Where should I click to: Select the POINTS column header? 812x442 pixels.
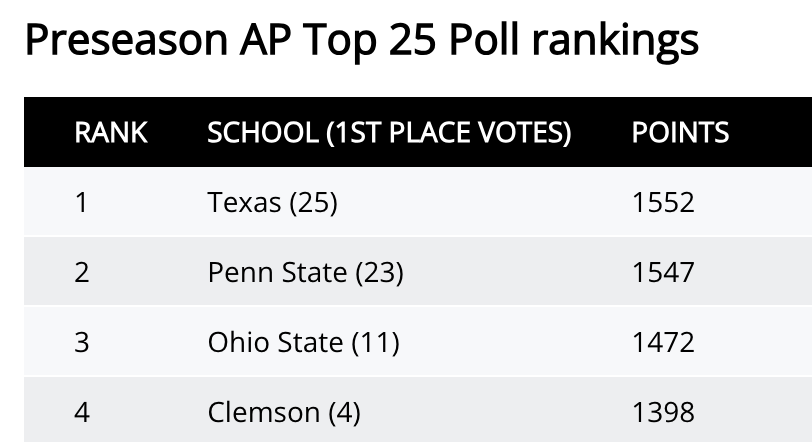pos(680,132)
